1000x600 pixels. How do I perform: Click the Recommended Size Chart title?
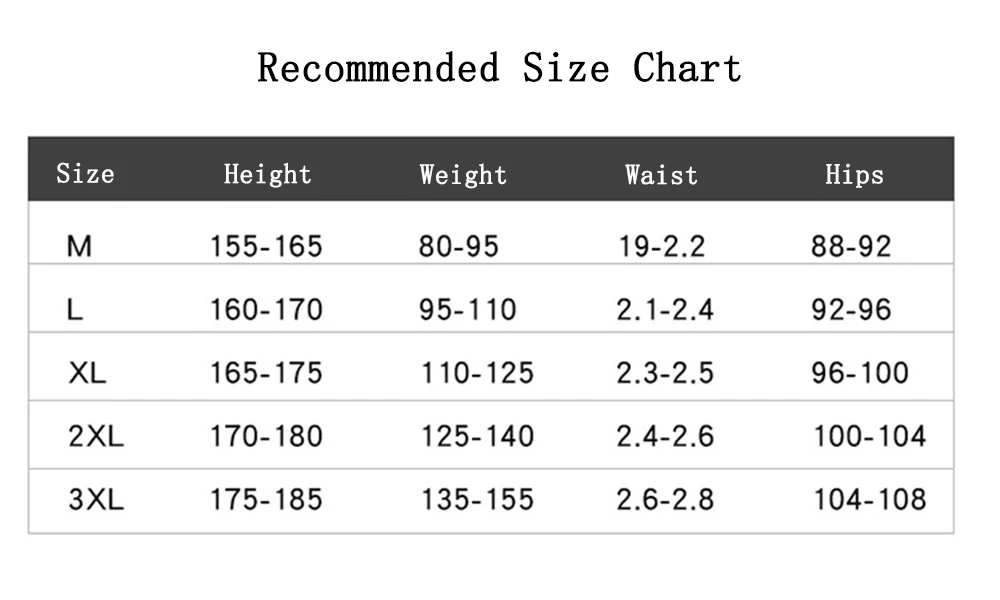click(x=499, y=68)
